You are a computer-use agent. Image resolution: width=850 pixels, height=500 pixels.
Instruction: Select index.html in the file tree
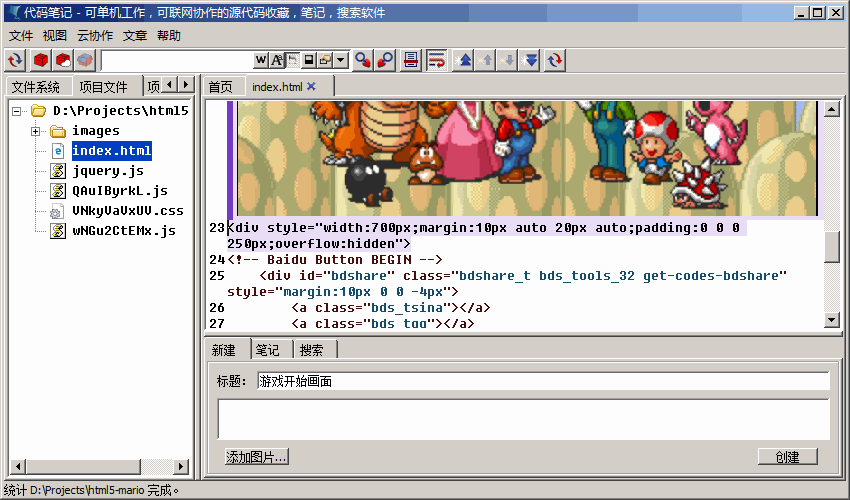(112, 151)
